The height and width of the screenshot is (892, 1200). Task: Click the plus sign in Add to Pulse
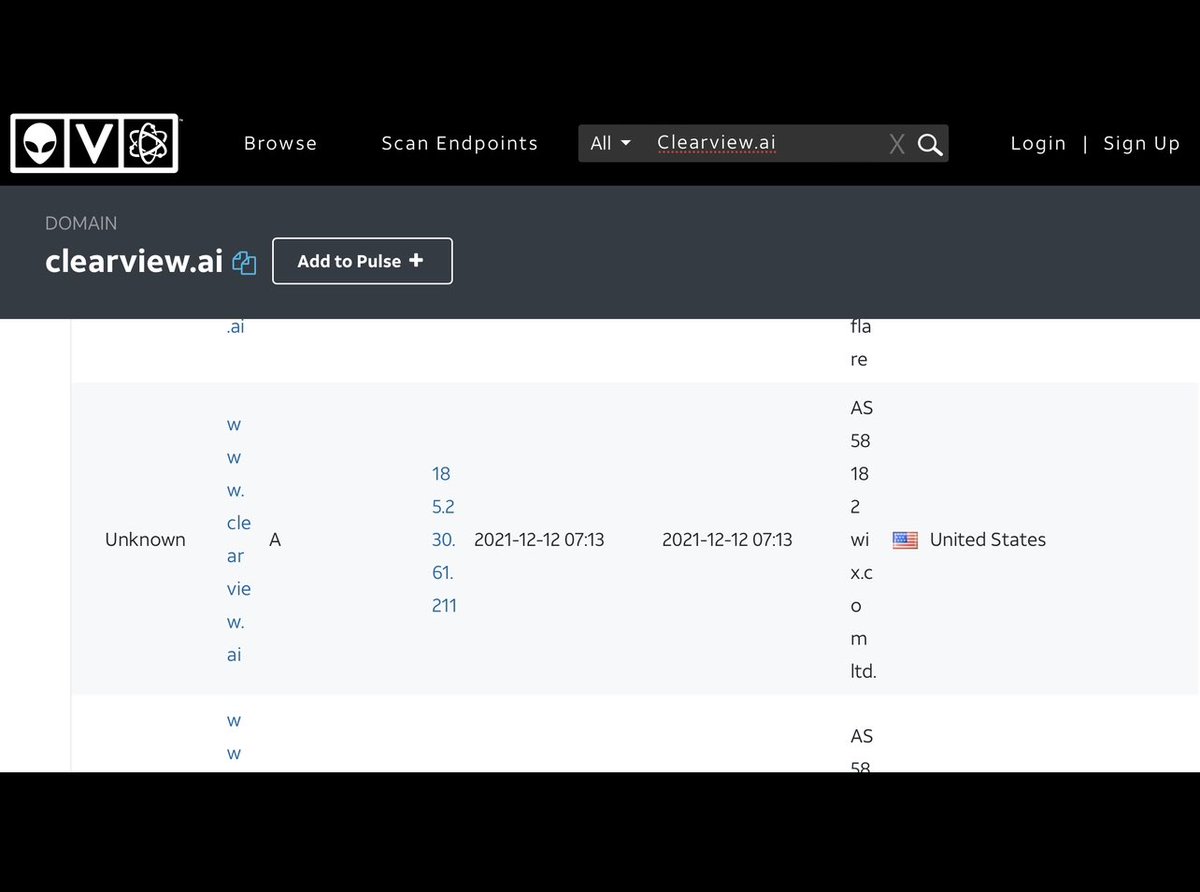pyautogui.click(x=416, y=260)
